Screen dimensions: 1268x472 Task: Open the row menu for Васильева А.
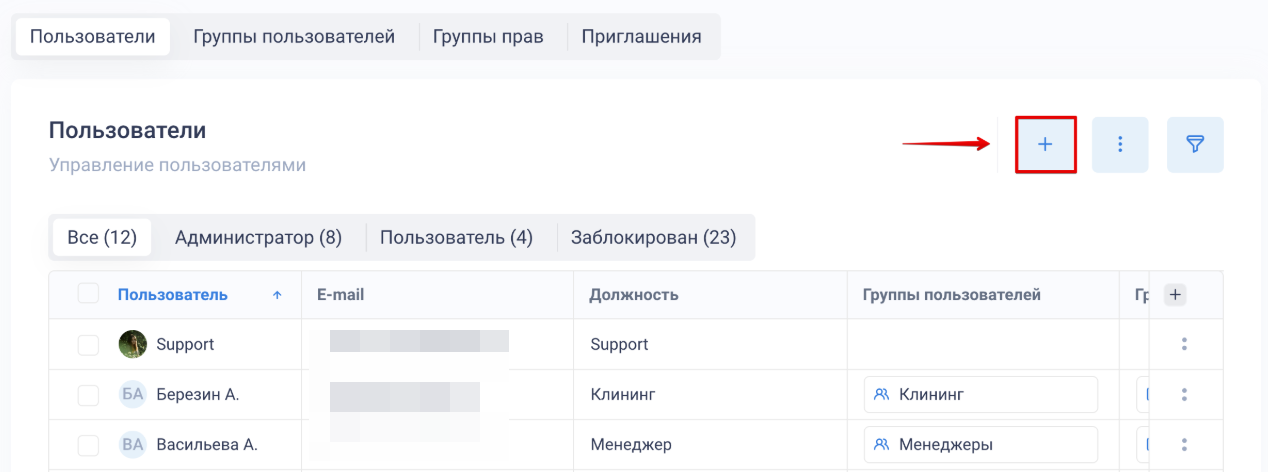(1184, 444)
